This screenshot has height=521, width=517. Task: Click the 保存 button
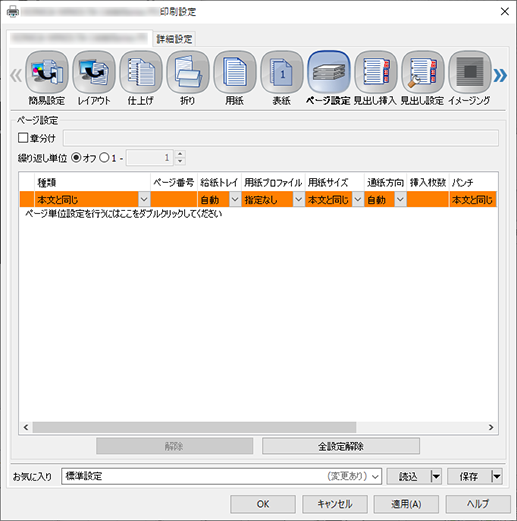coord(469,476)
